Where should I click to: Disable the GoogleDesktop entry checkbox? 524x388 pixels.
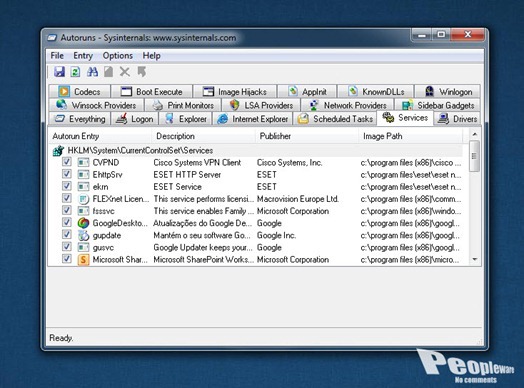tap(67, 222)
